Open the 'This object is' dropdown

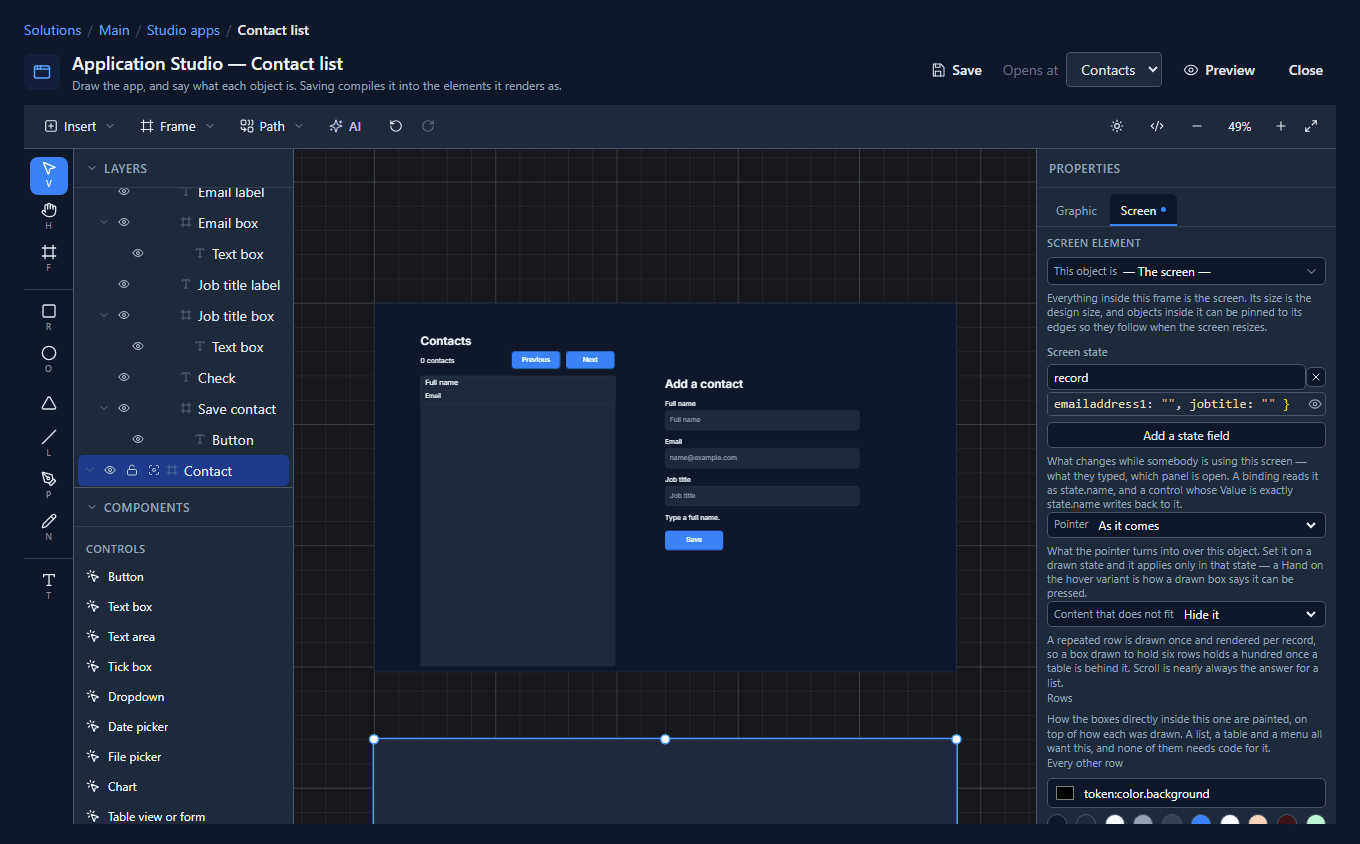pyautogui.click(x=1186, y=271)
